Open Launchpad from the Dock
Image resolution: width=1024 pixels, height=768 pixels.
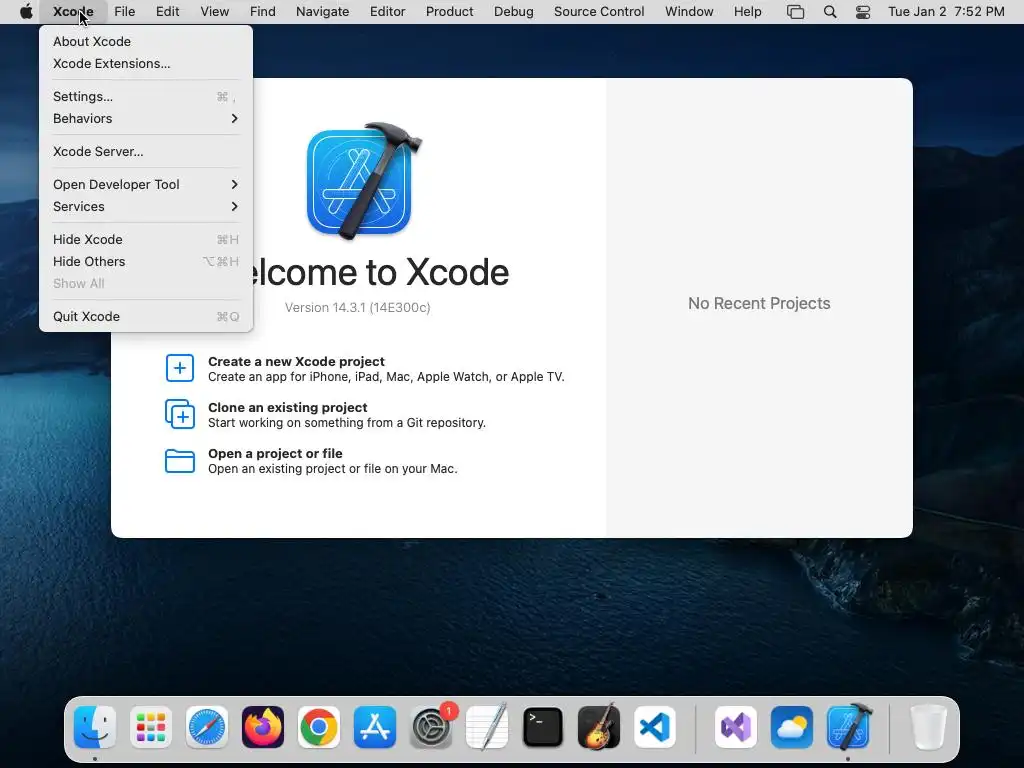point(151,727)
